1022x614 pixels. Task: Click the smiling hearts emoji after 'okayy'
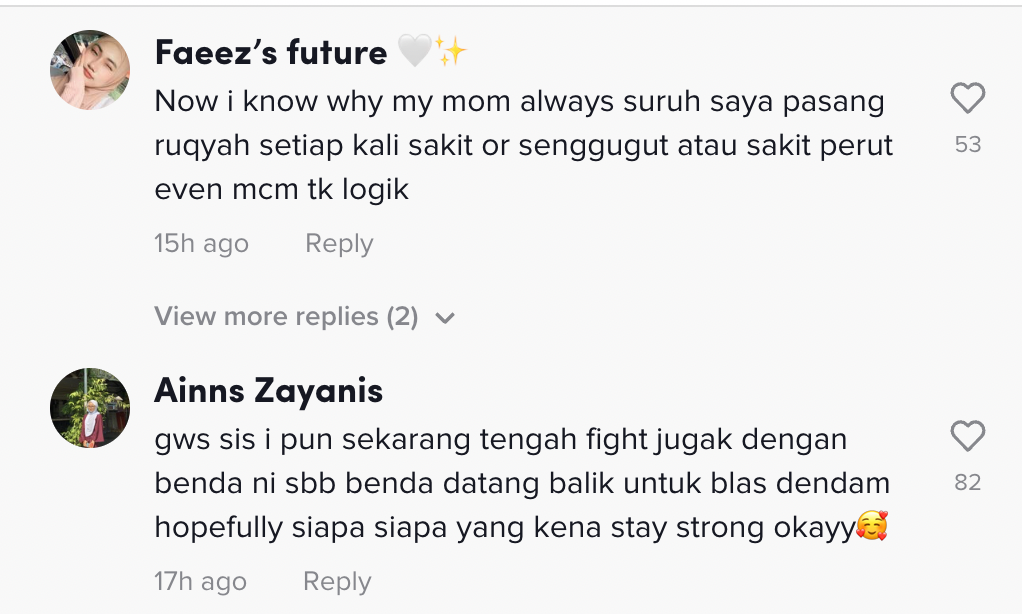(x=873, y=527)
